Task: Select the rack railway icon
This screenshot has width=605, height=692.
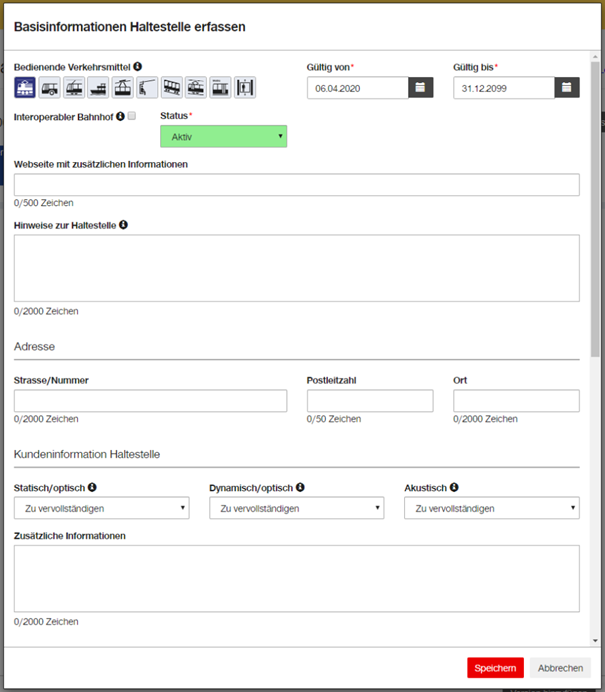Action: 196,87
